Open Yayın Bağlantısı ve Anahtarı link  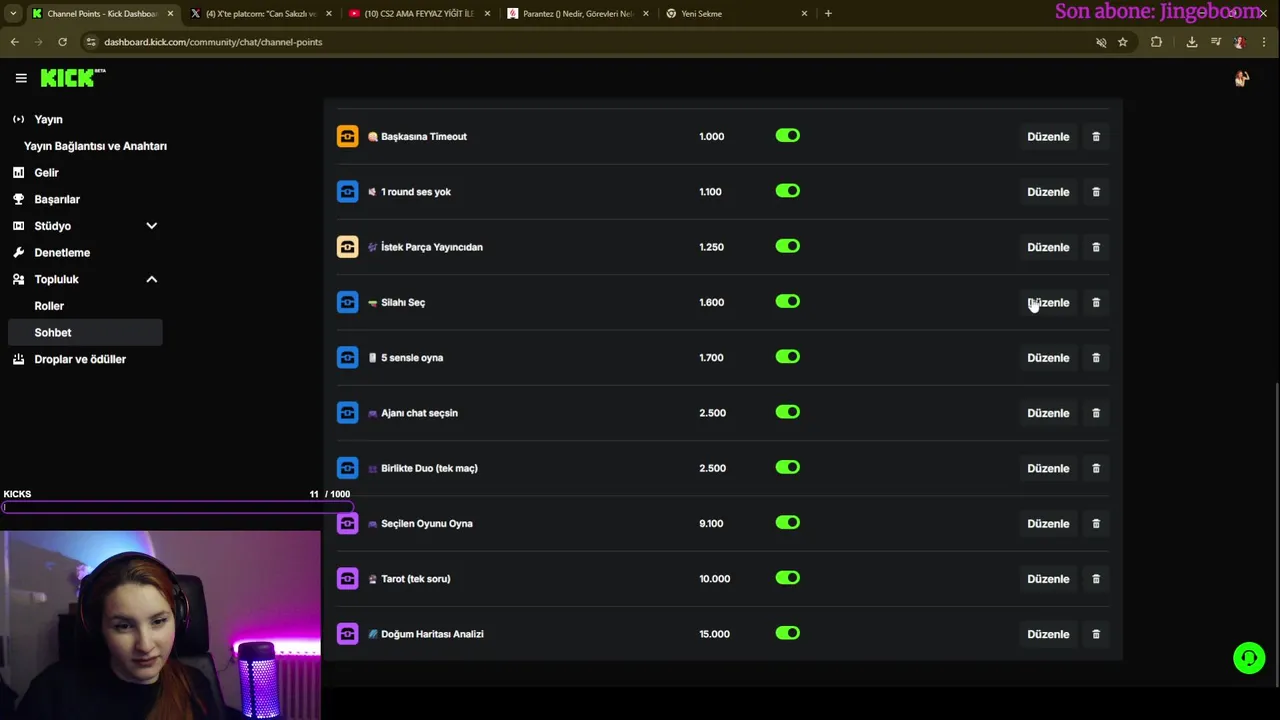point(95,146)
